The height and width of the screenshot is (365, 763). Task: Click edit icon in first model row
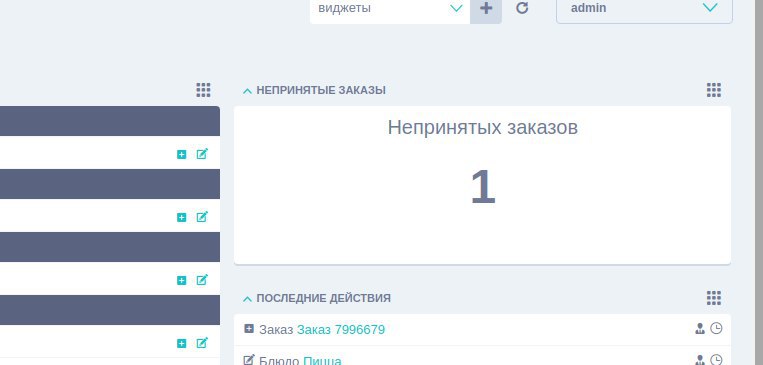pos(202,154)
